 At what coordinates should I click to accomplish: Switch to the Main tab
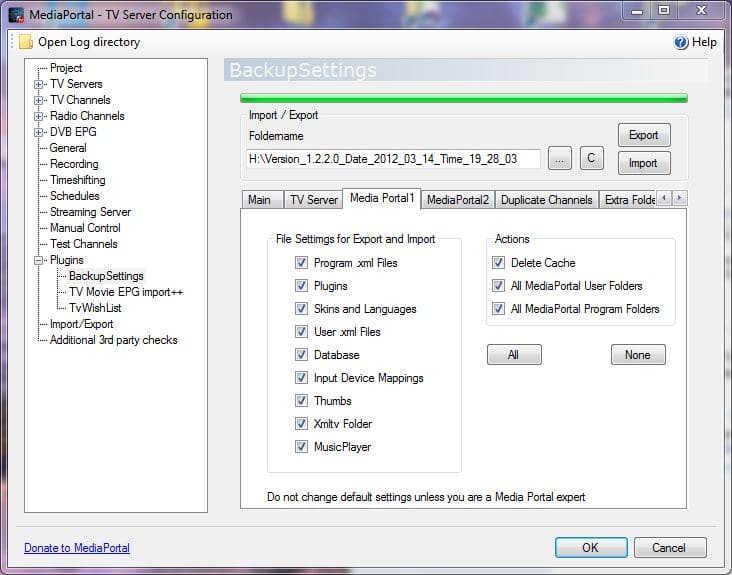click(262, 200)
